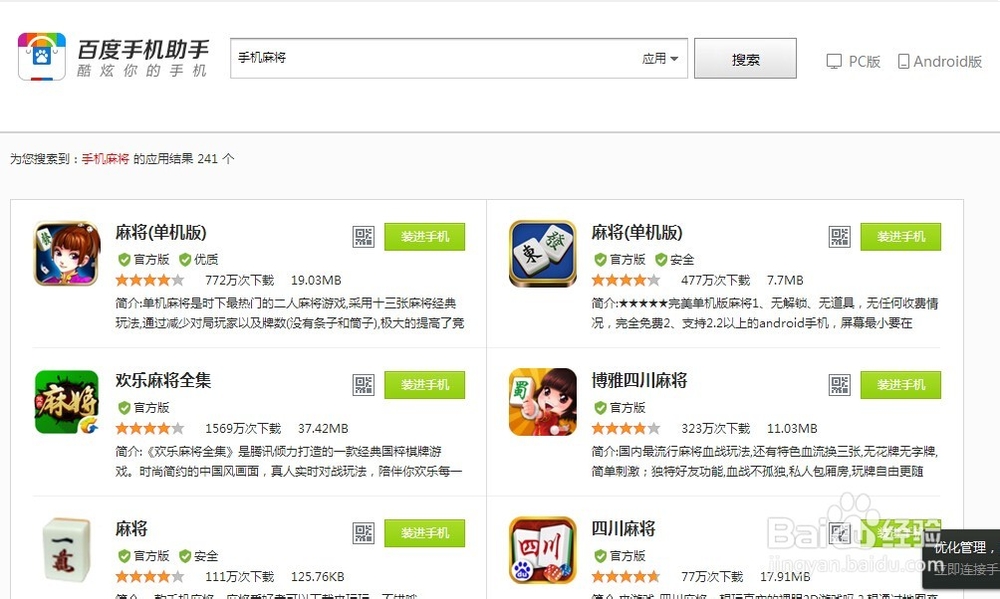Open the 麻将(单机版) title with 477万次下载
This screenshot has height=599, width=1000.
pyautogui.click(x=636, y=232)
